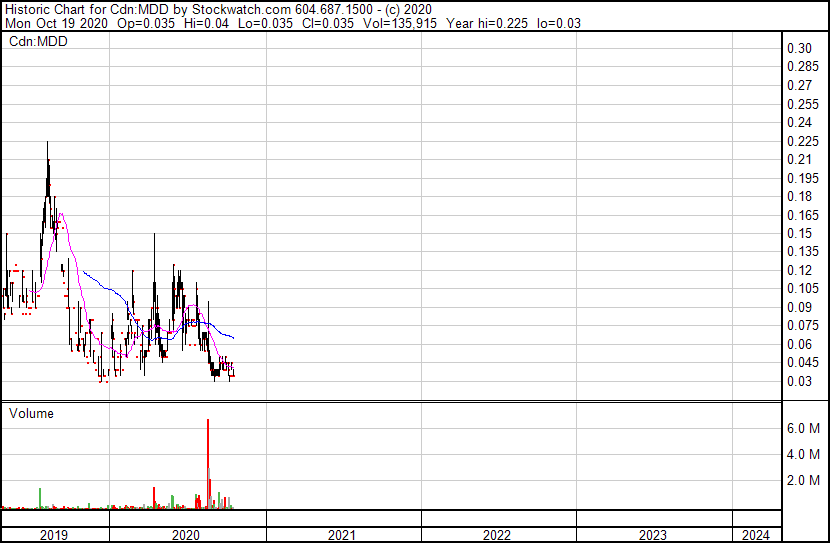Viewport: 830px width, 543px height.
Task: Click the 4.0 M volume axis label
Action: [x=804, y=454]
